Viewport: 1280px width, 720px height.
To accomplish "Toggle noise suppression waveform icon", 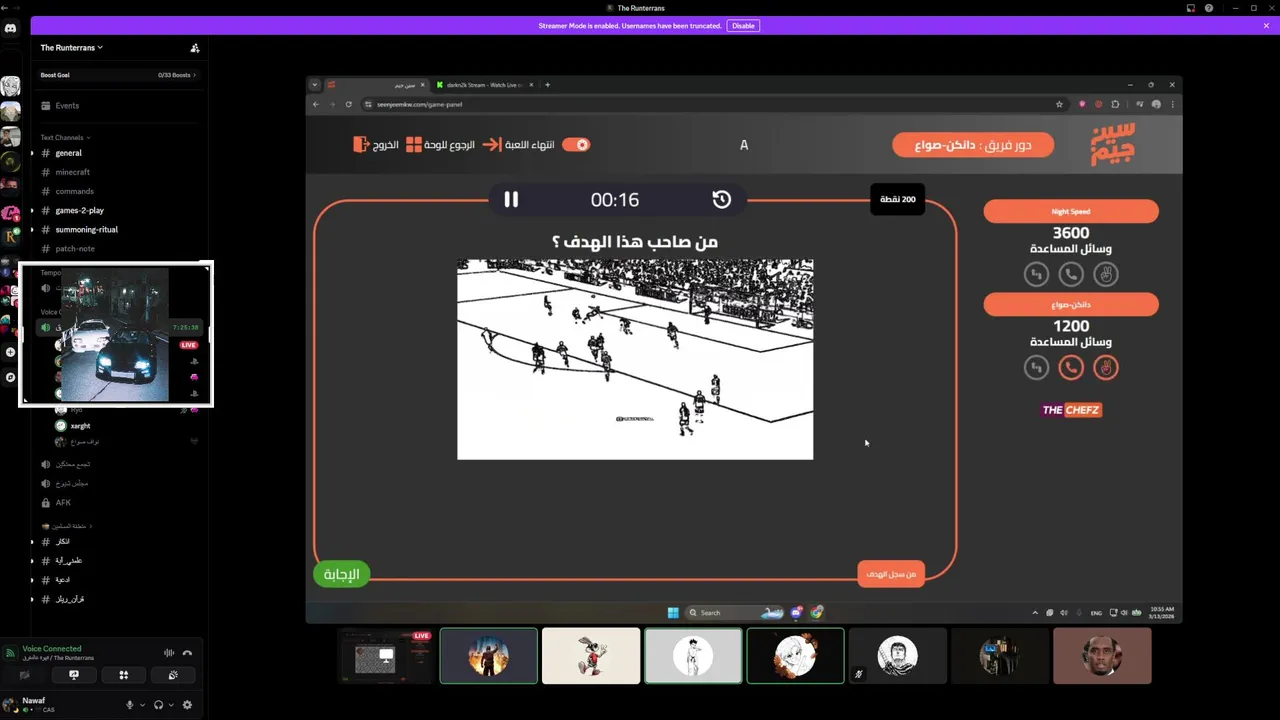I will pyautogui.click(x=168, y=653).
